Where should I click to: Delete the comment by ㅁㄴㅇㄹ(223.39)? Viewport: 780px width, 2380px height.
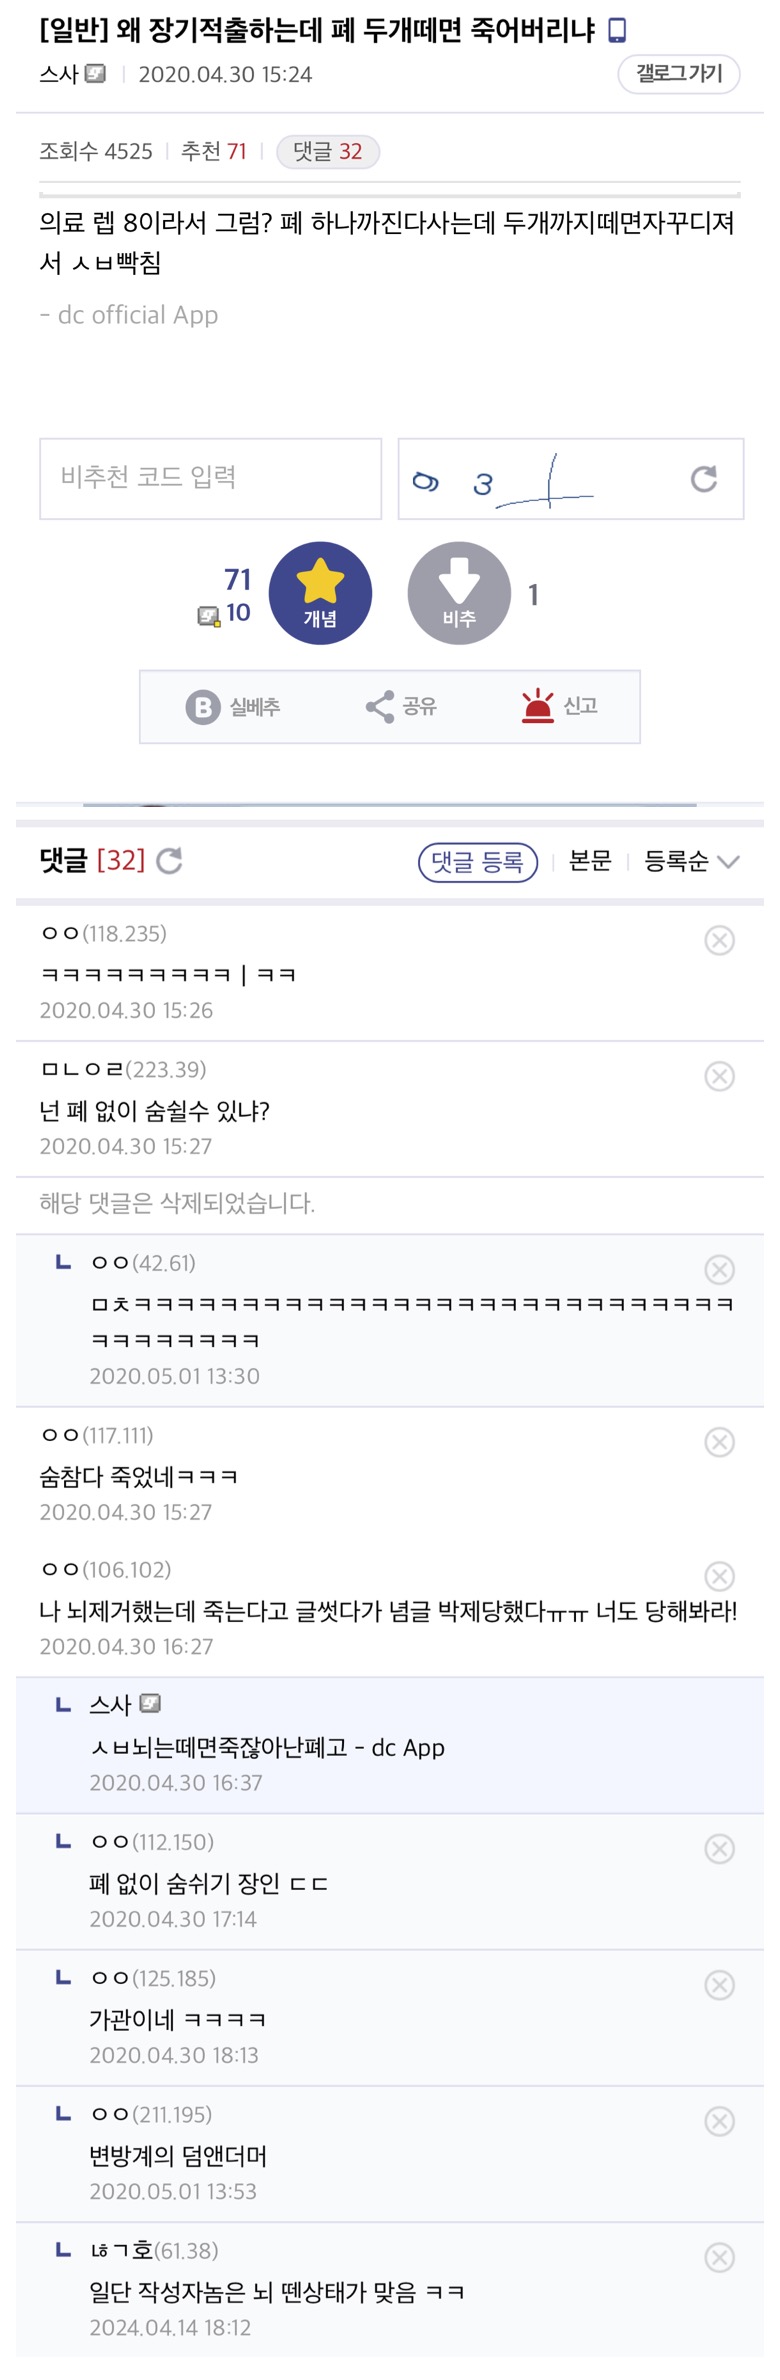point(719,1076)
